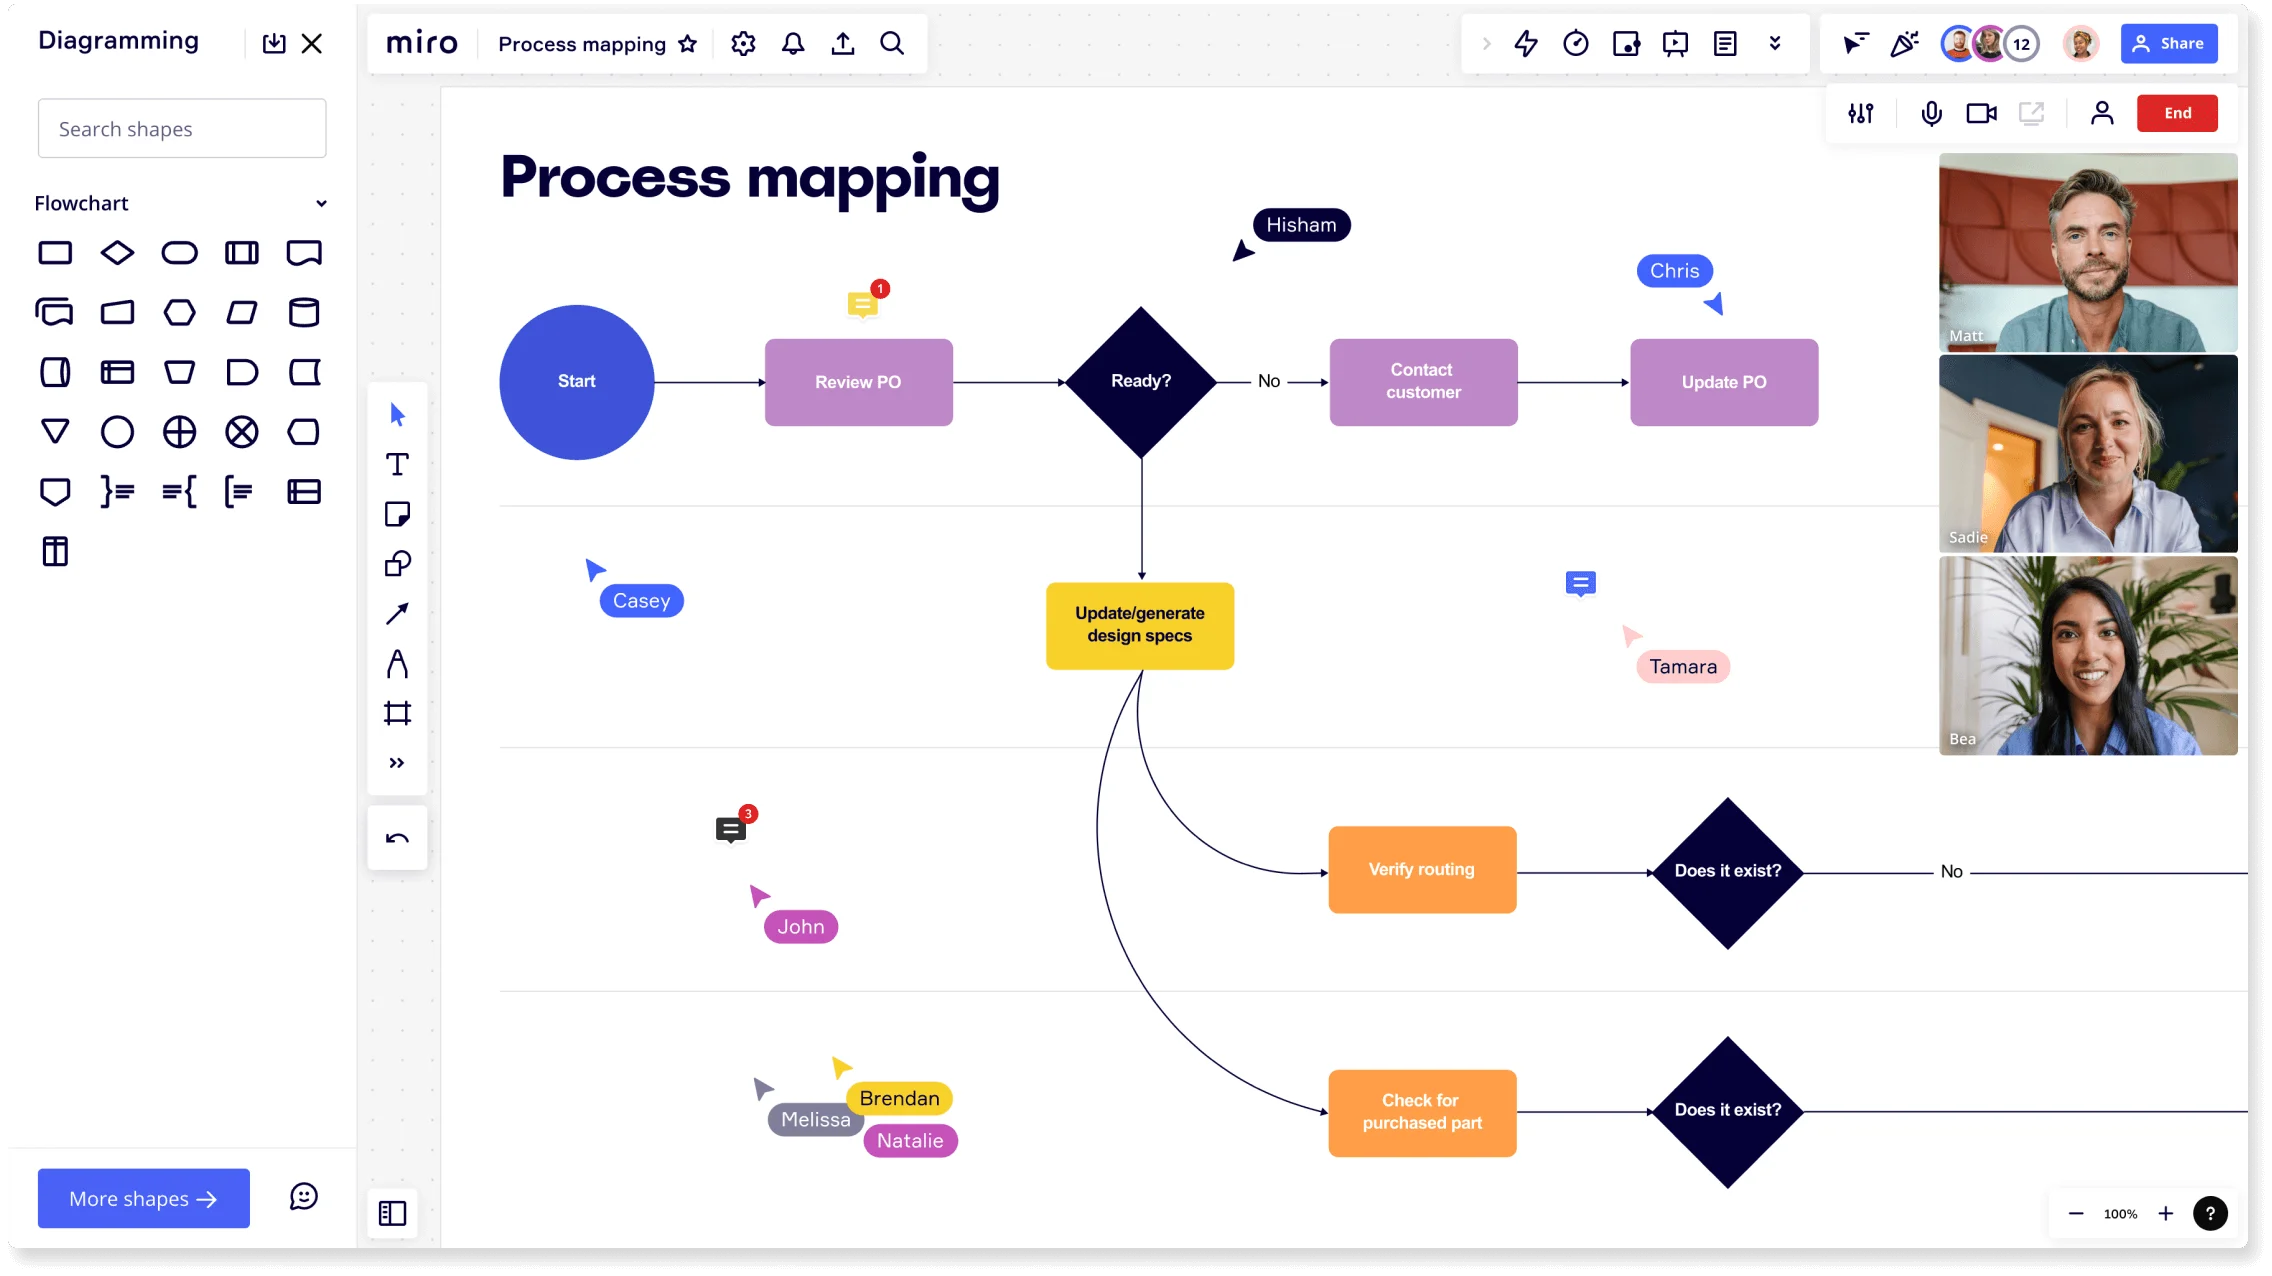Image resolution: width=2272 pixels, height=1276 pixels.
Task: Select the arrow/select tool in toolbar
Action: [x=395, y=413]
